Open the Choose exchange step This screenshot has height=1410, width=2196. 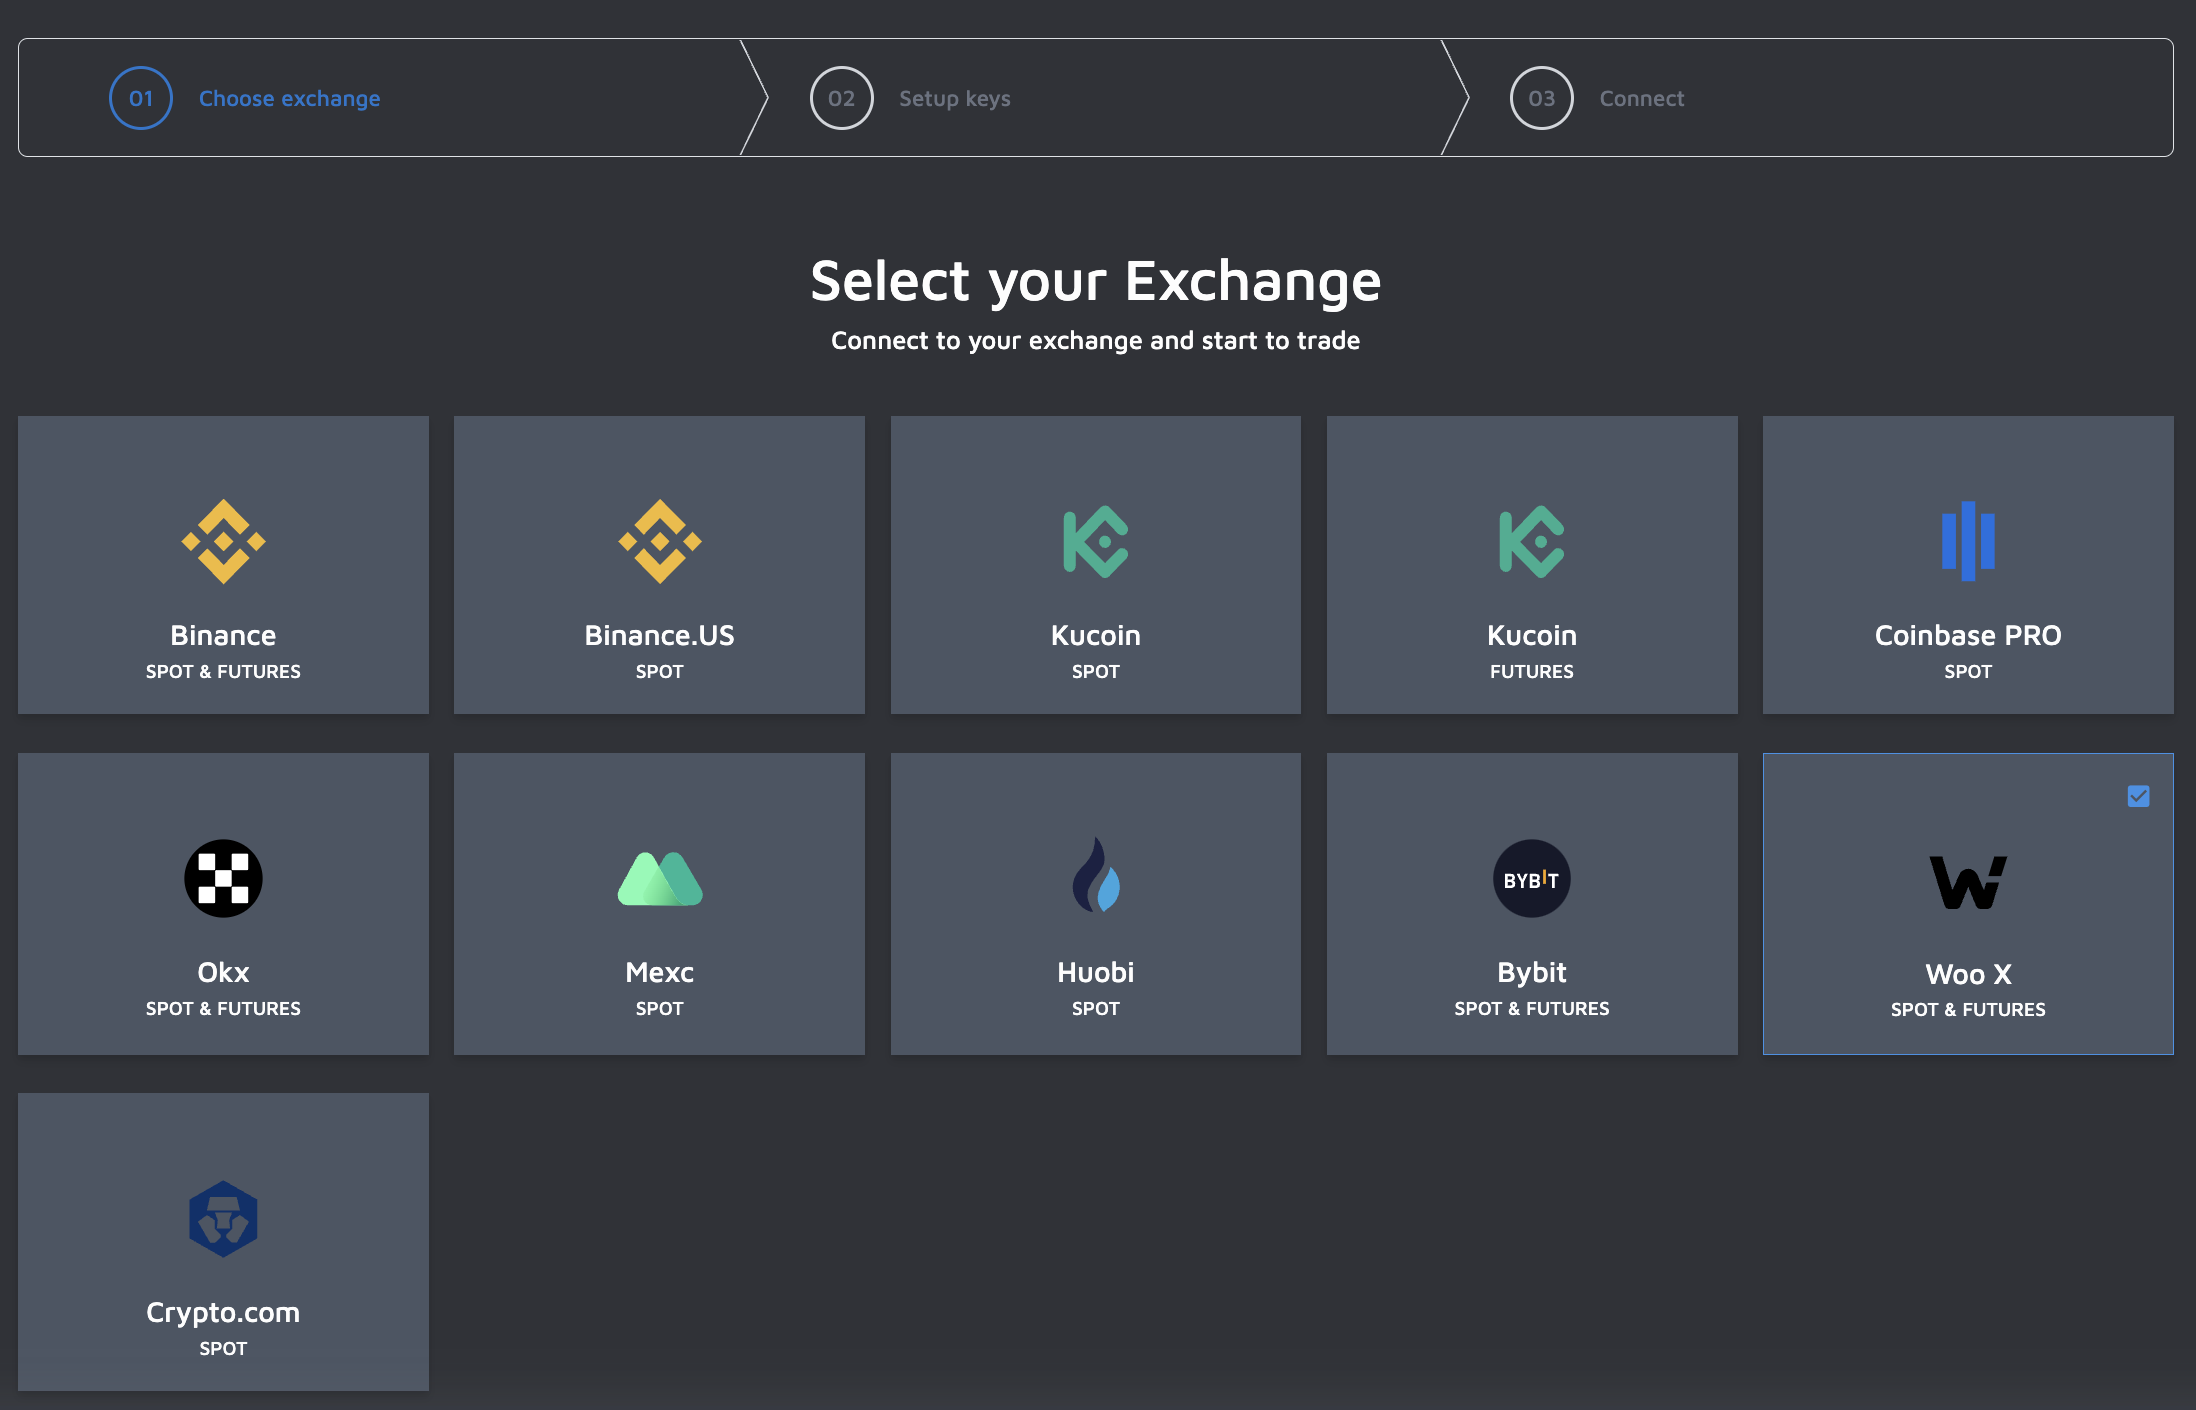[289, 97]
